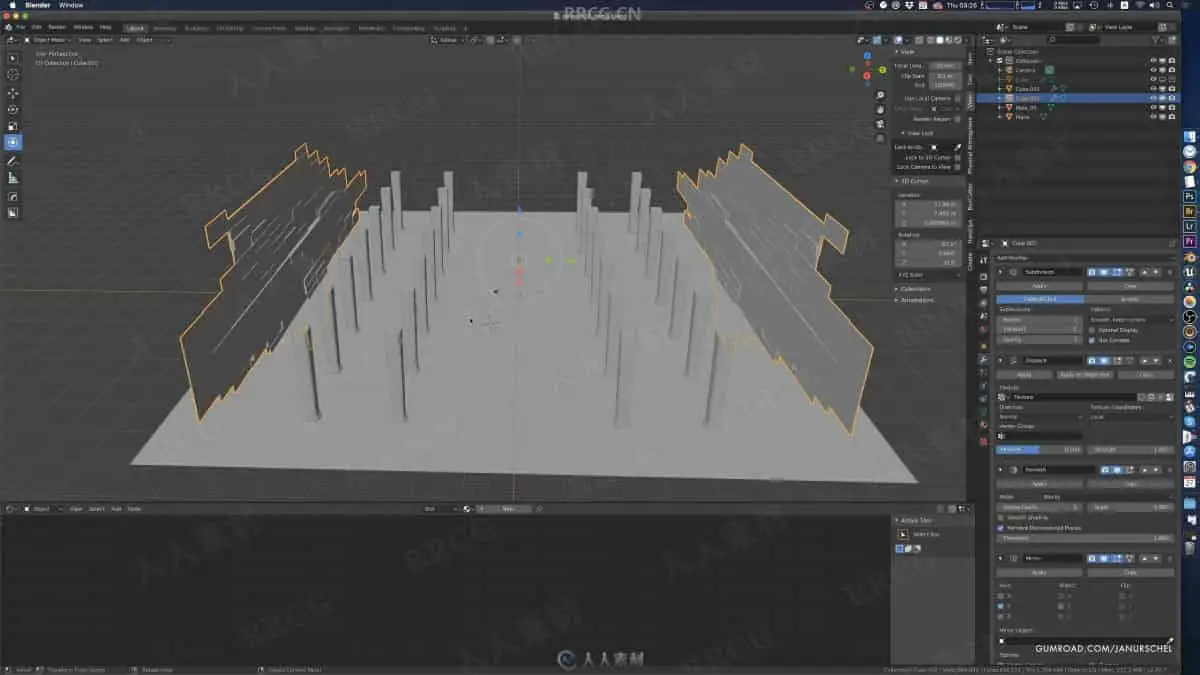The height and width of the screenshot is (675, 1200).
Task: Open the Displace Direction Normal dropdown
Action: click(1041, 417)
